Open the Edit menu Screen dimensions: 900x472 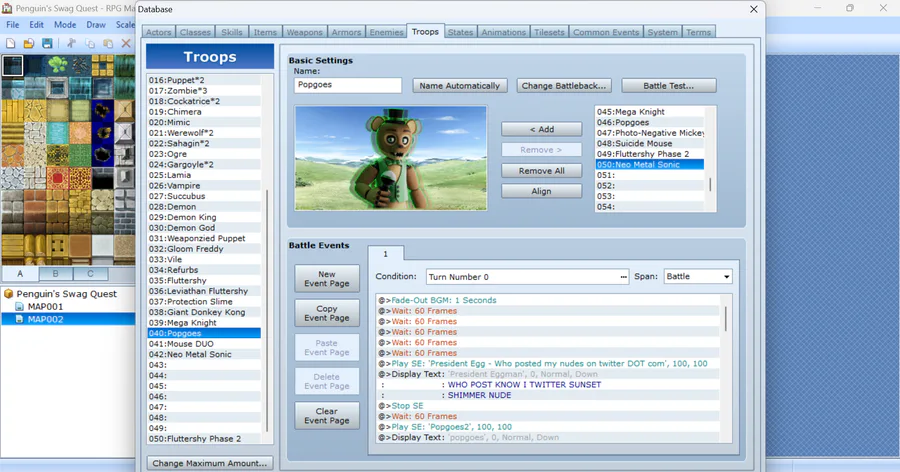click(37, 25)
